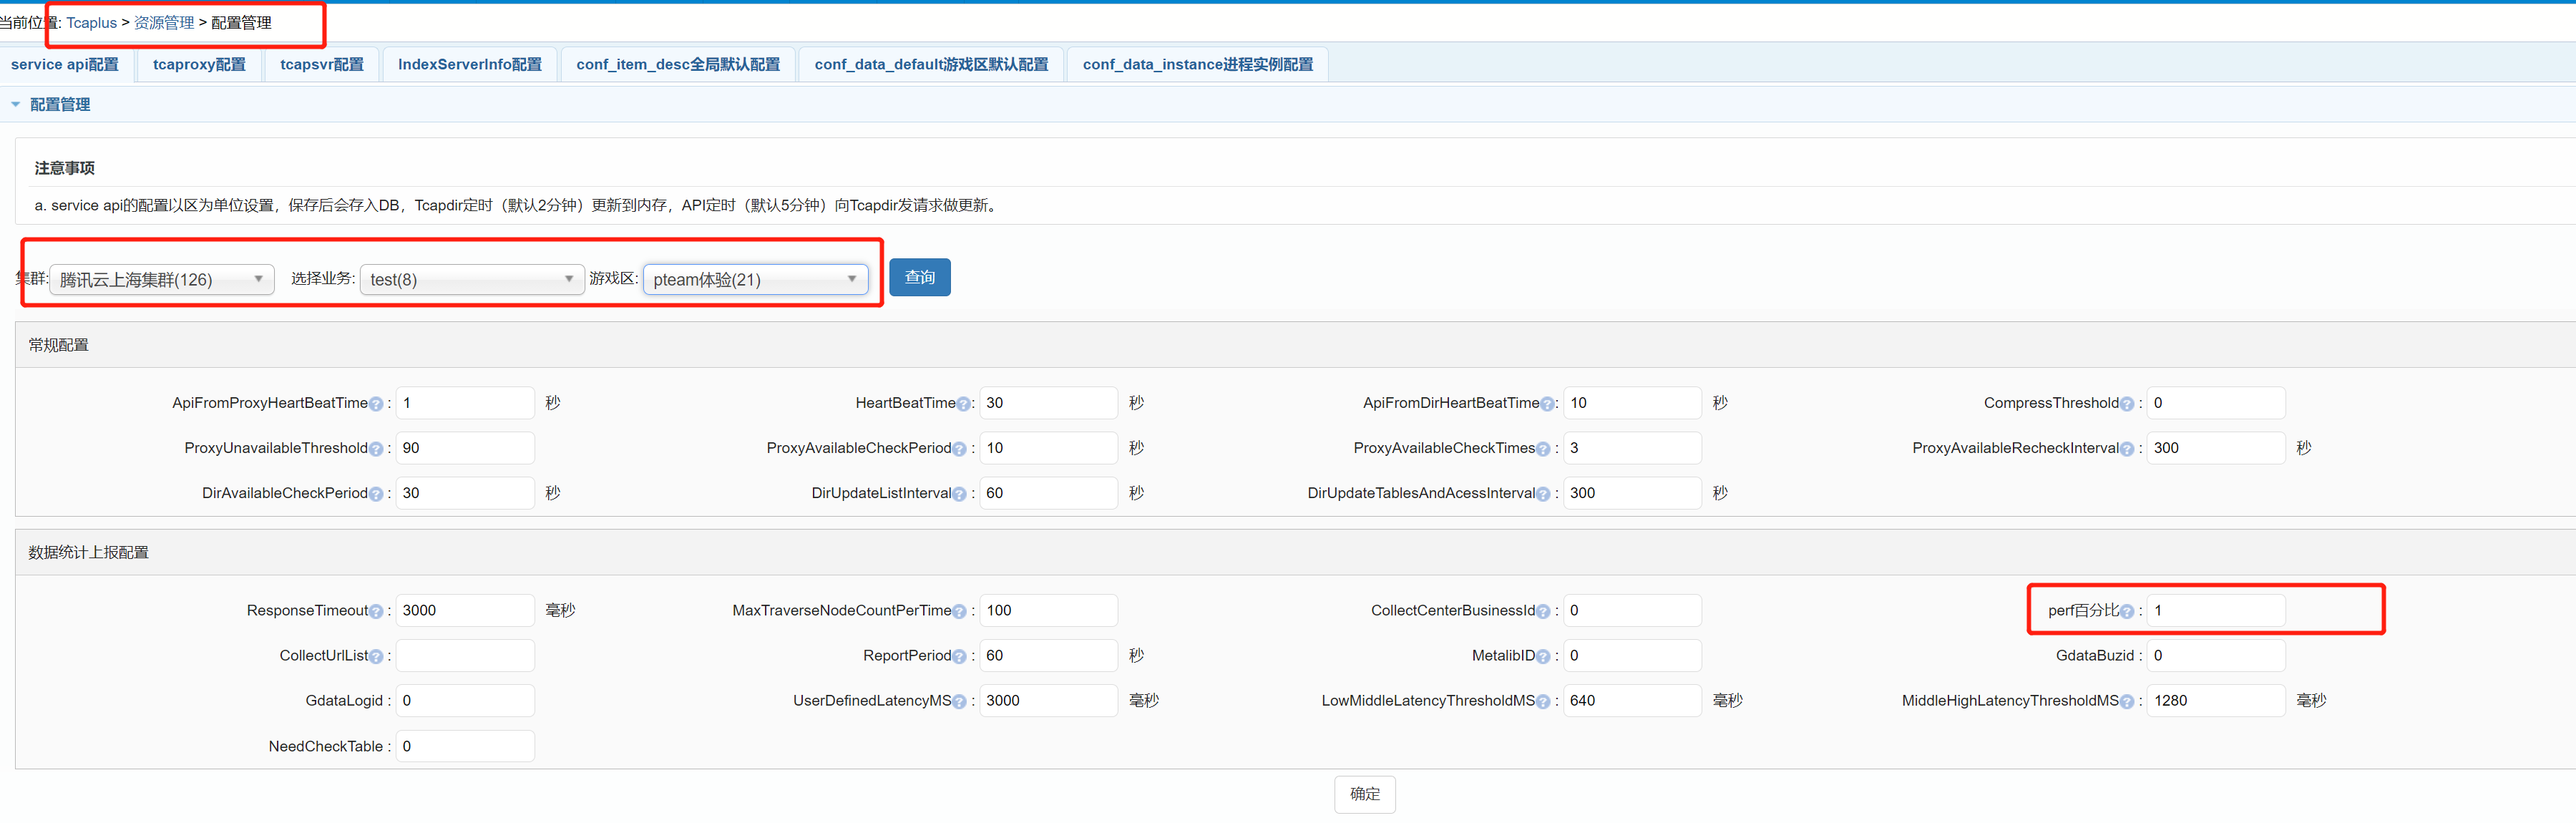Click help icon beside UserDefinedLatencyMS

point(960,702)
